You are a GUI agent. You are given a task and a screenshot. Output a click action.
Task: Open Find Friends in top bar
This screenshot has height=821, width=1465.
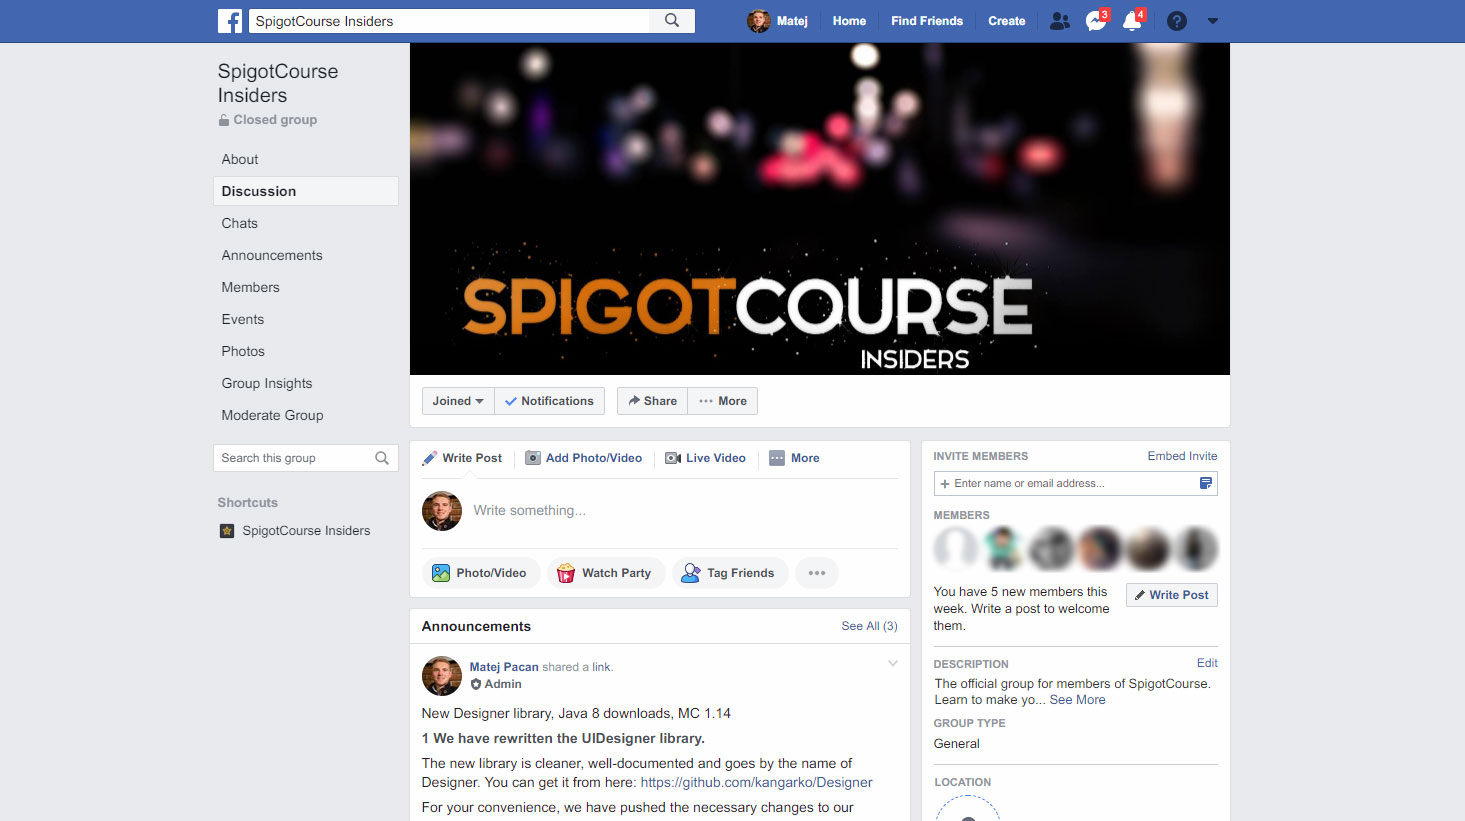927,21
